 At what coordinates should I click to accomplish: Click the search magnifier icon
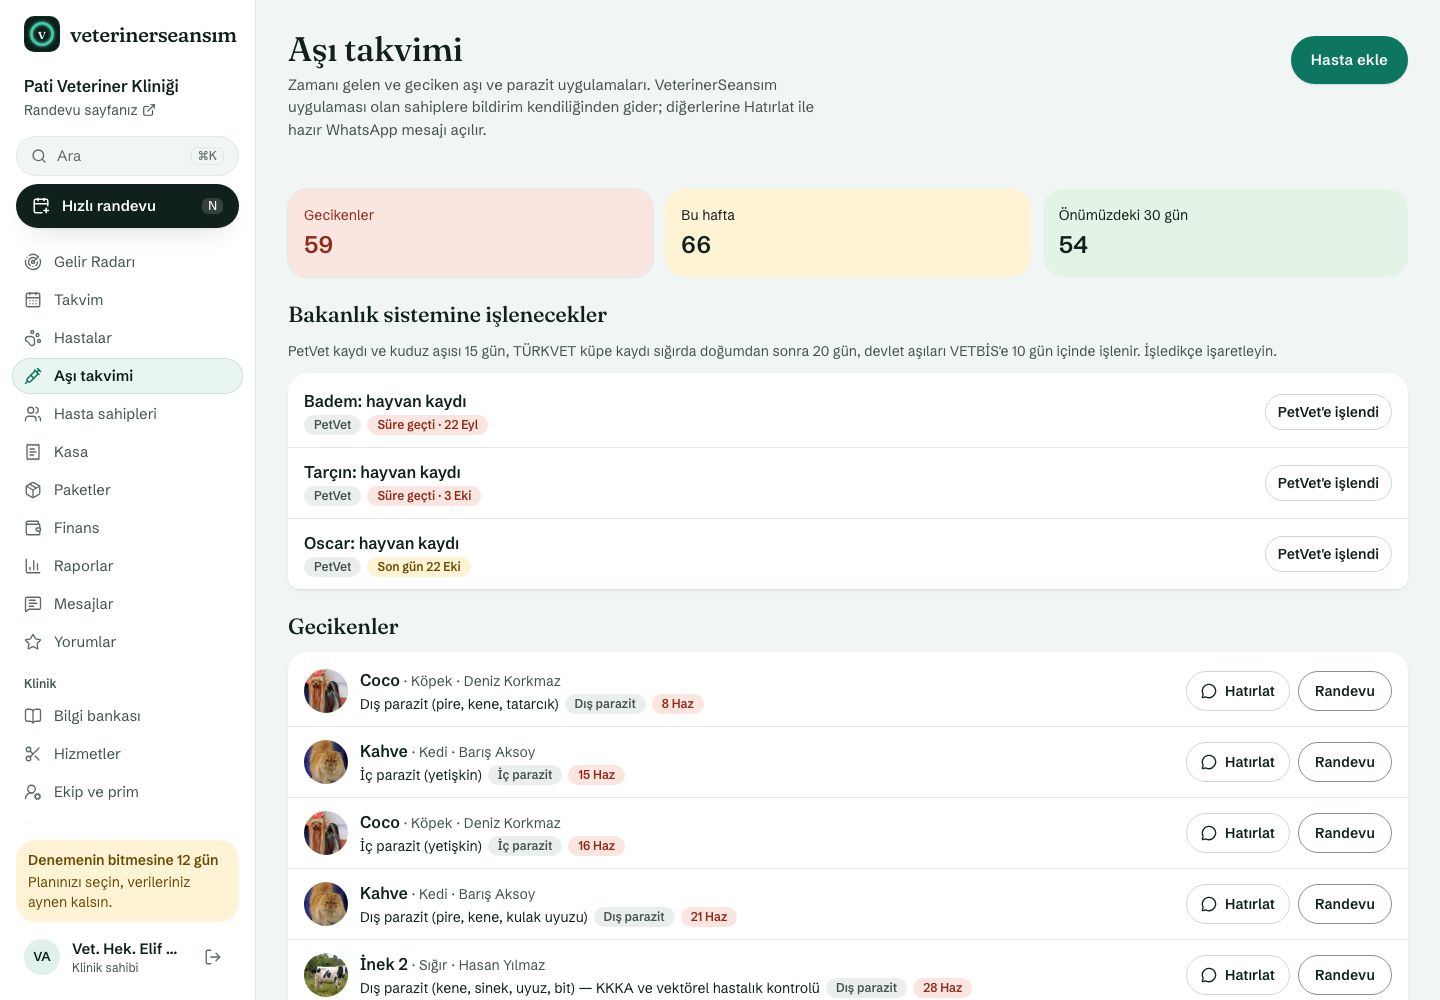click(39, 156)
